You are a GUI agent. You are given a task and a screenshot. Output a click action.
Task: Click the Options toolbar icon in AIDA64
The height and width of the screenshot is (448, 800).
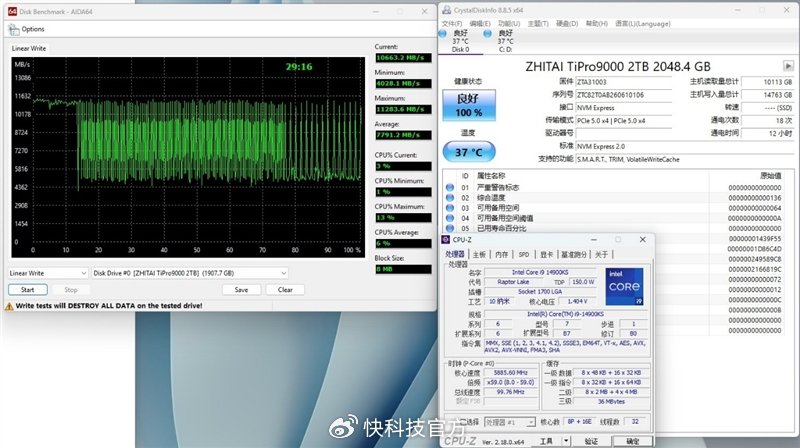(14, 30)
